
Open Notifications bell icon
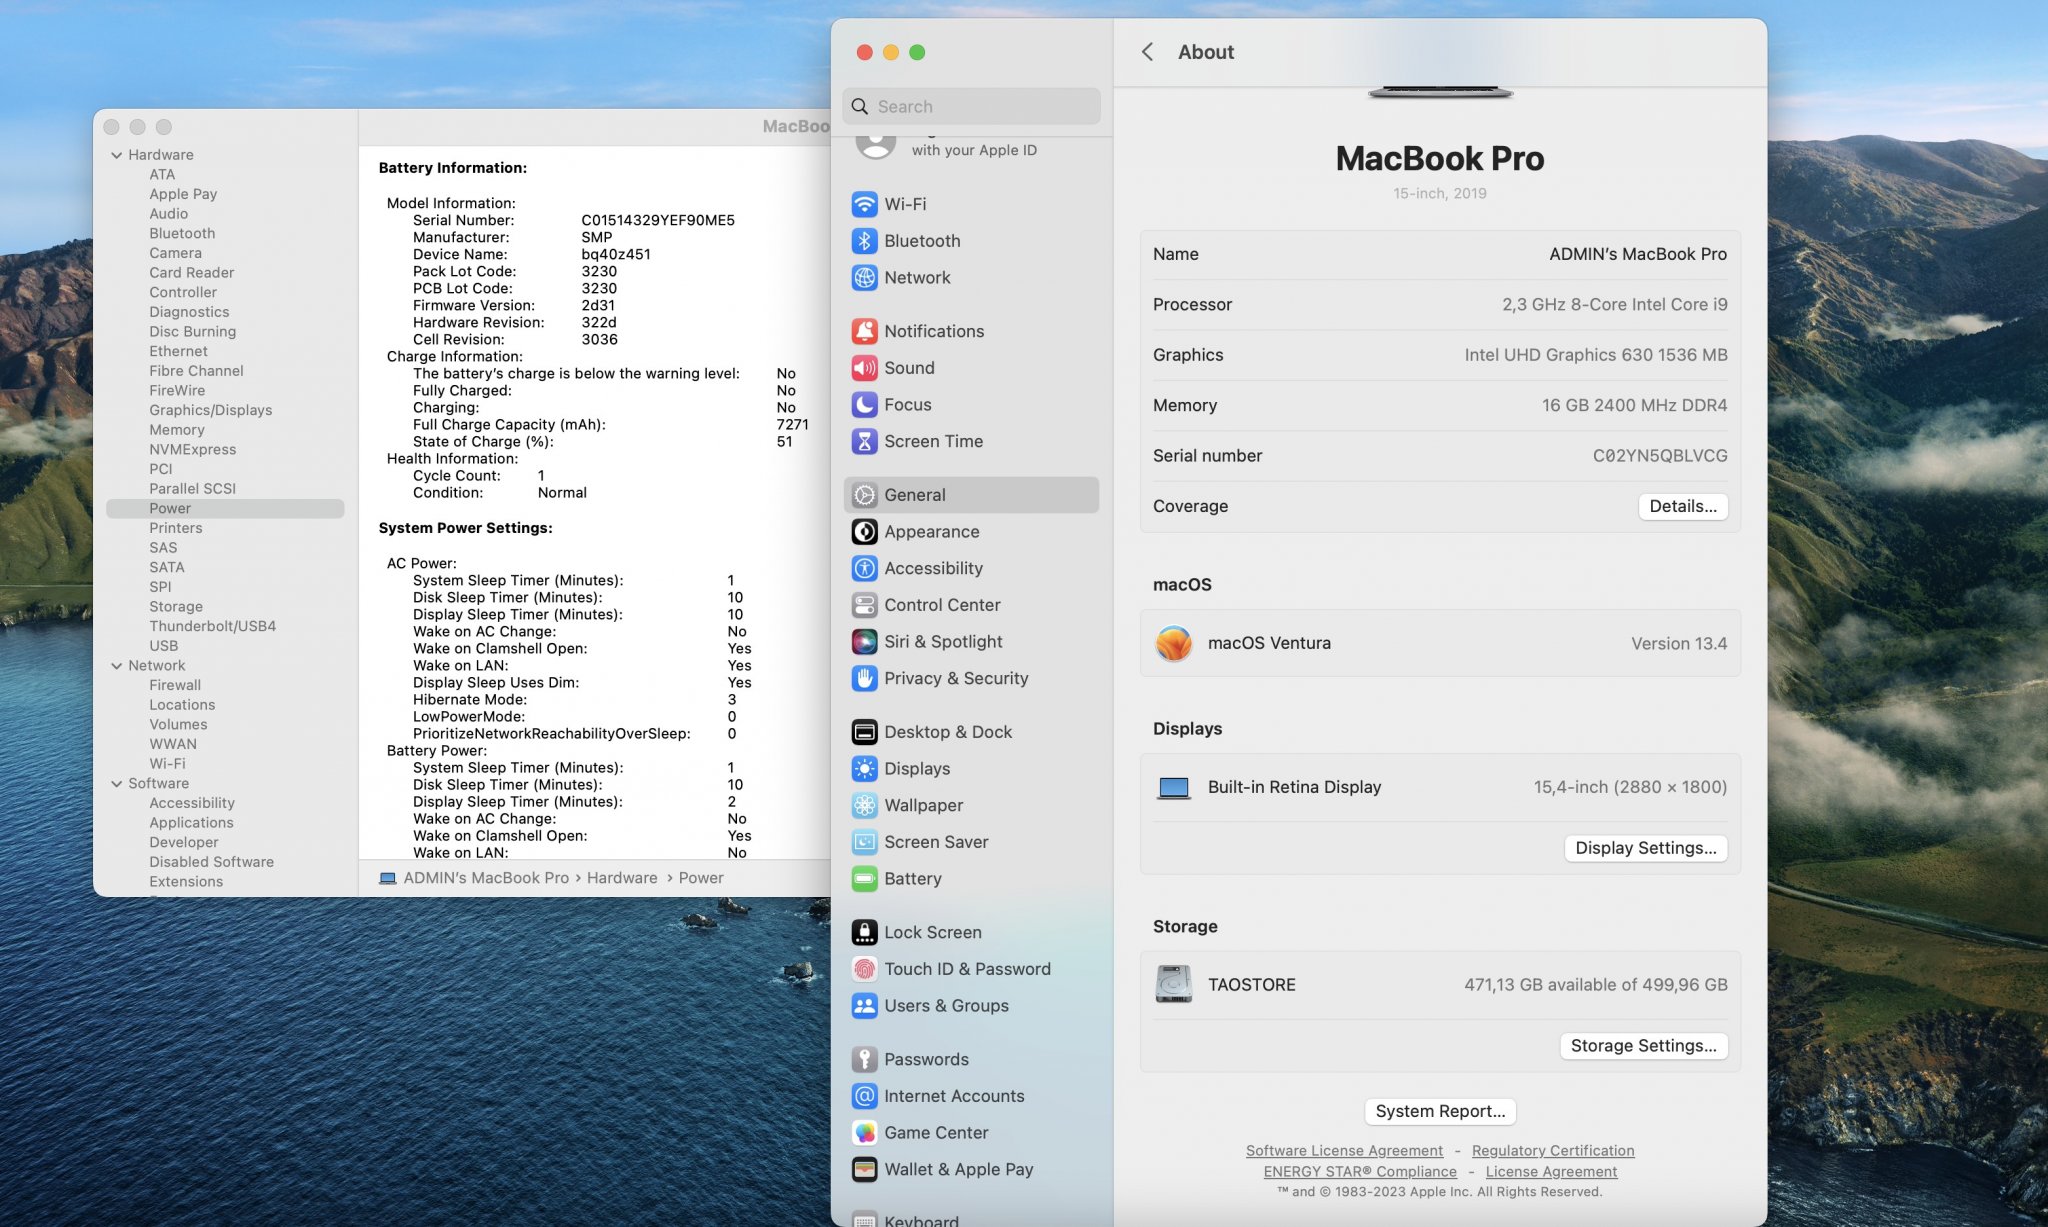(864, 331)
